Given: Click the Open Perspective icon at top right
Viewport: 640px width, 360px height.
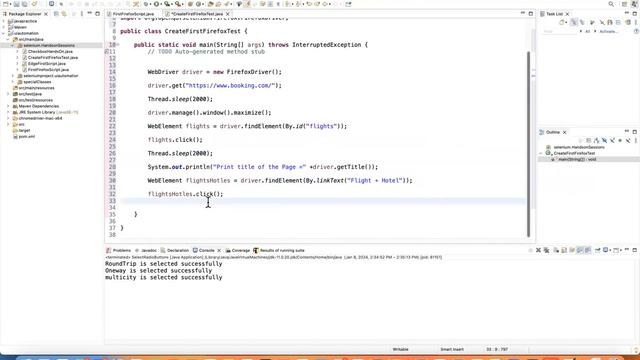Looking at the screenshot, I should point(624,4).
